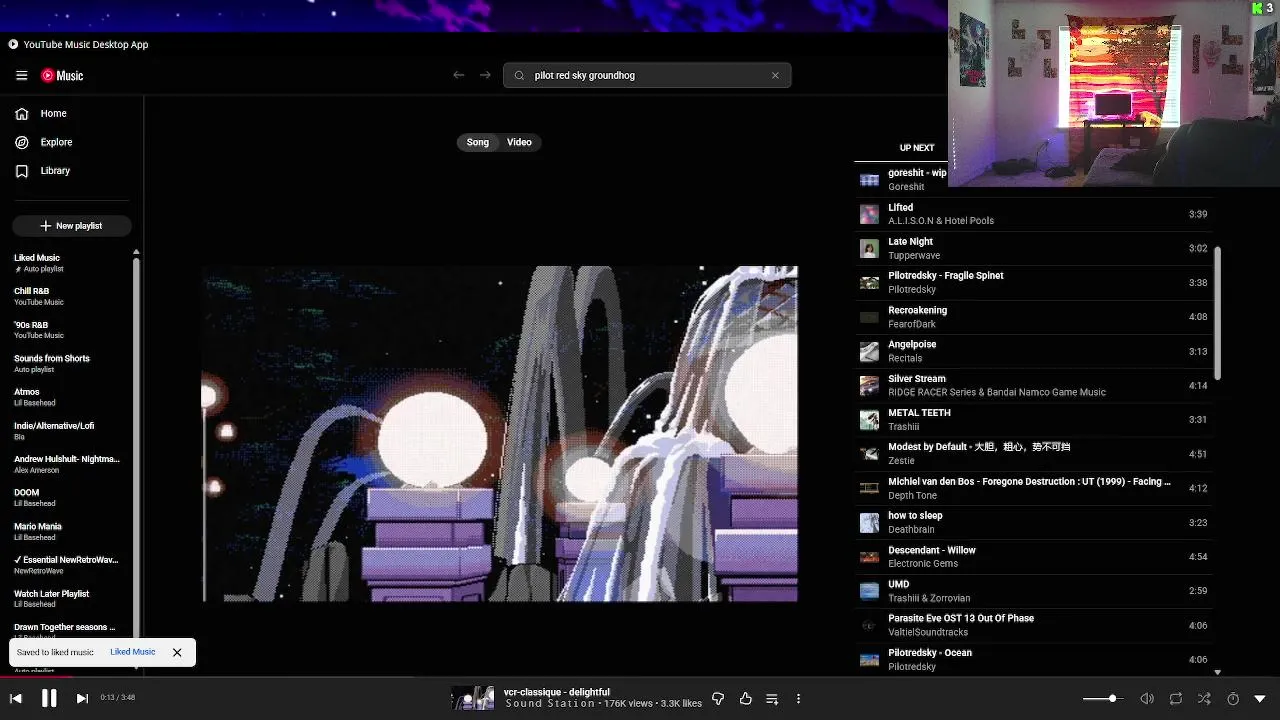Click the song progress bar
The image size is (1280, 720).
640,677
